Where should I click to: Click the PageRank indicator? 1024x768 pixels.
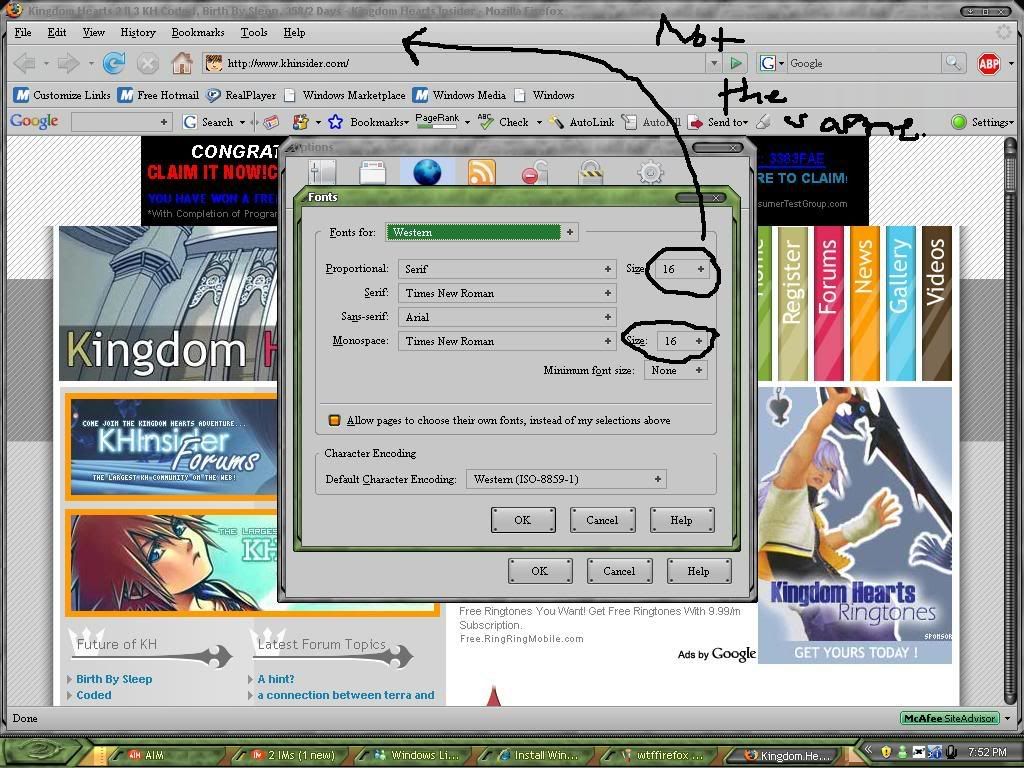point(437,121)
